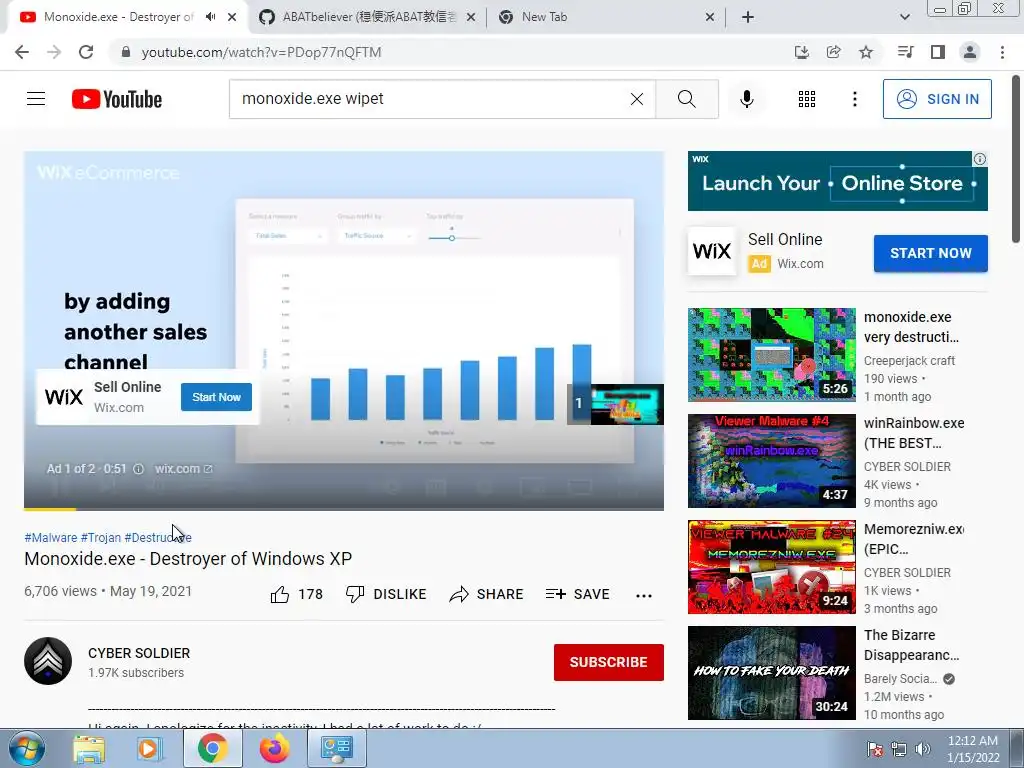Open 'monoxide.exe very destructi...' video thumbnail
The image size is (1024, 768).
tap(771, 355)
